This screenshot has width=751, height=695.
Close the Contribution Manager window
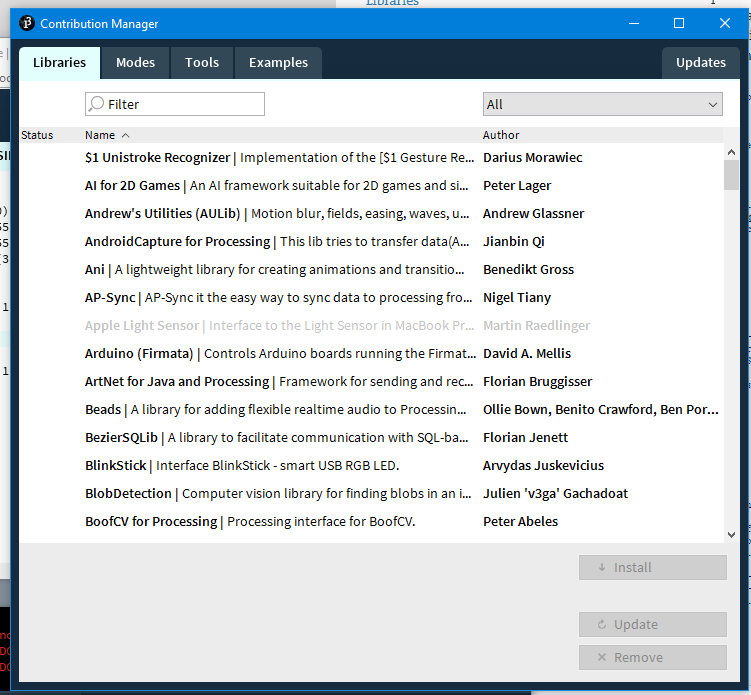coord(725,23)
